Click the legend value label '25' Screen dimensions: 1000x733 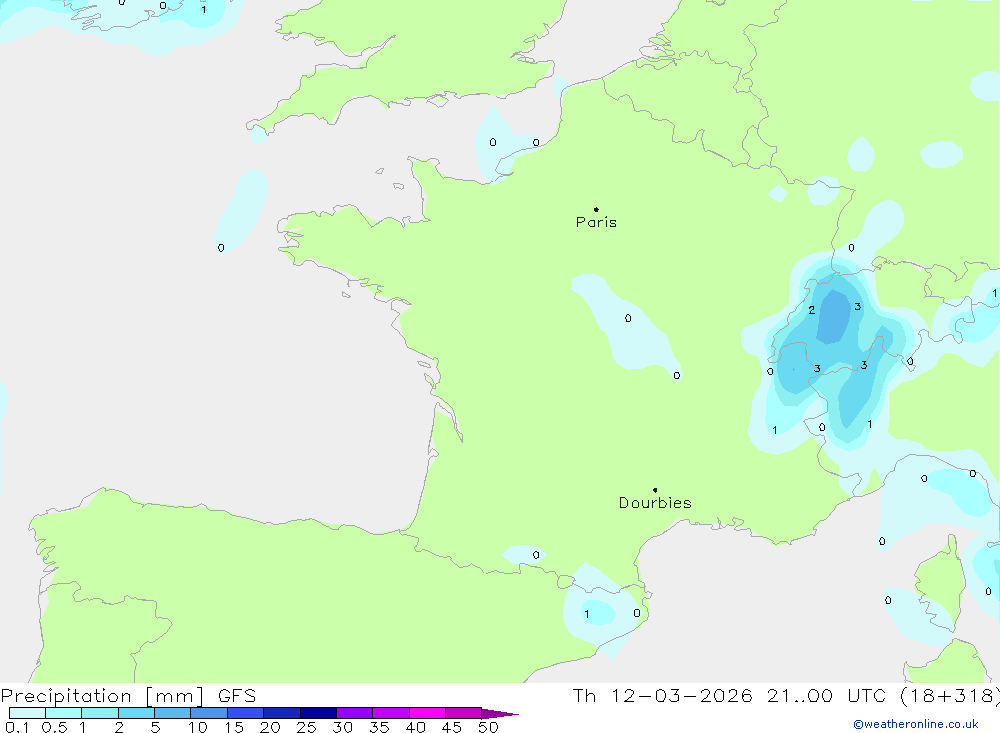pyautogui.click(x=307, y=727)
